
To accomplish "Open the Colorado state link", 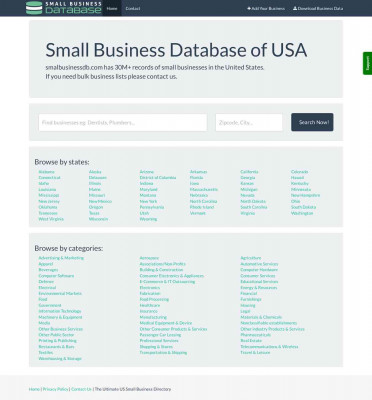I will [299, 172].
